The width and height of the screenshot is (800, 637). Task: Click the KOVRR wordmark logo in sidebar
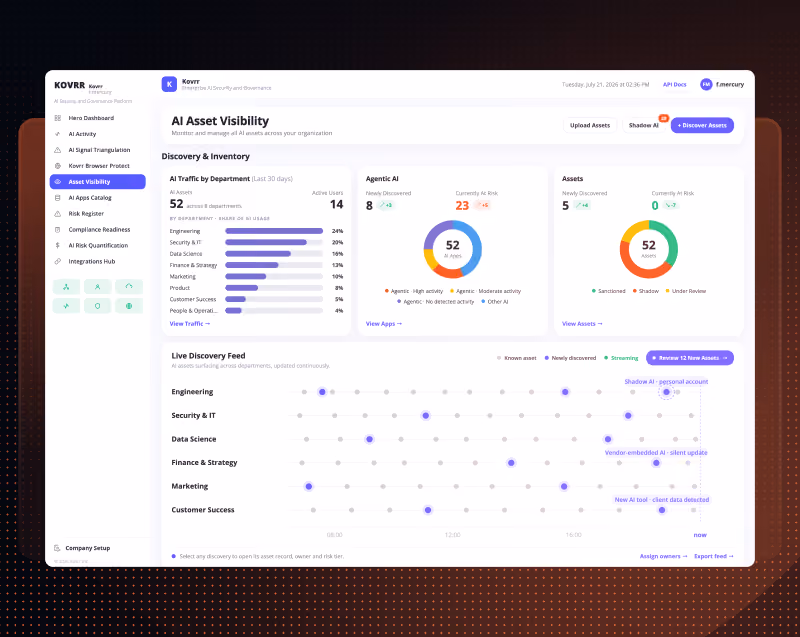[69, 85]
